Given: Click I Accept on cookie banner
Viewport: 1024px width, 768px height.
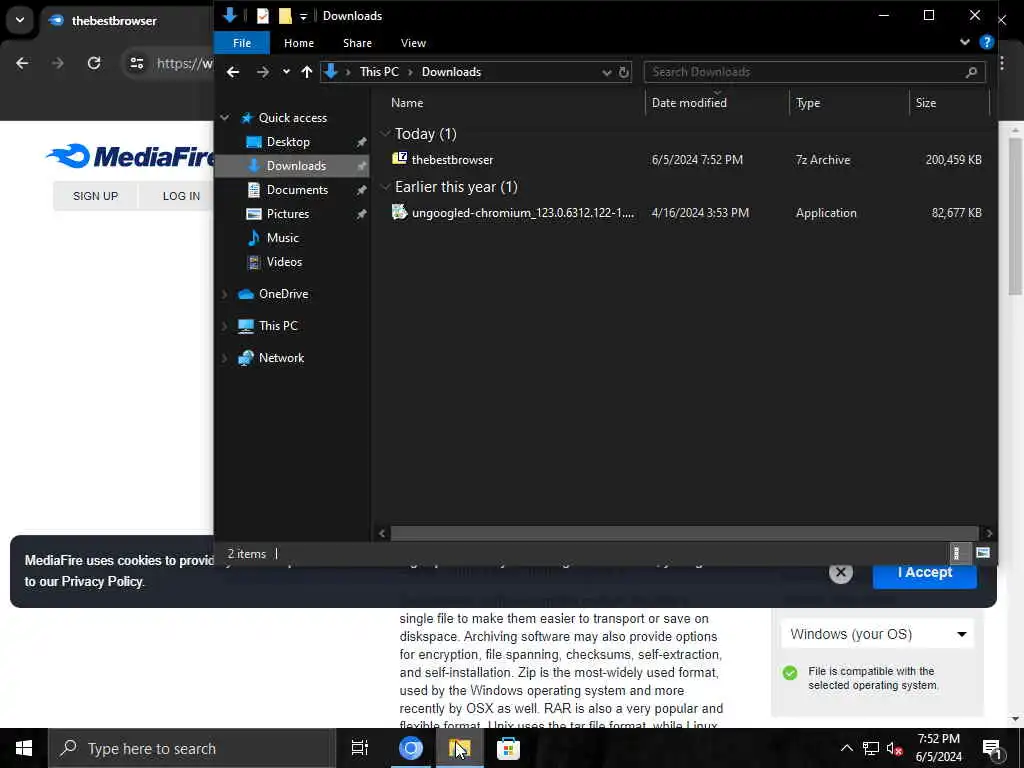Looking at the screenshot, I should tap(925, 573).
